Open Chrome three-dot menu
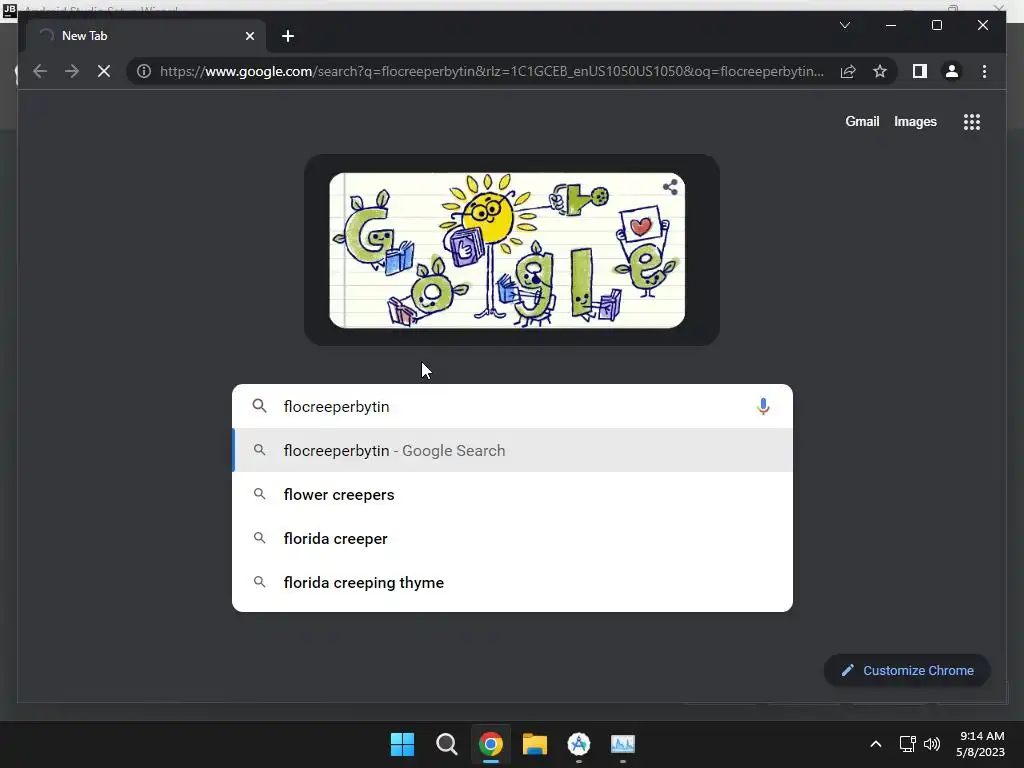Viewport: 1024px width, 768px height. point(984,71)
